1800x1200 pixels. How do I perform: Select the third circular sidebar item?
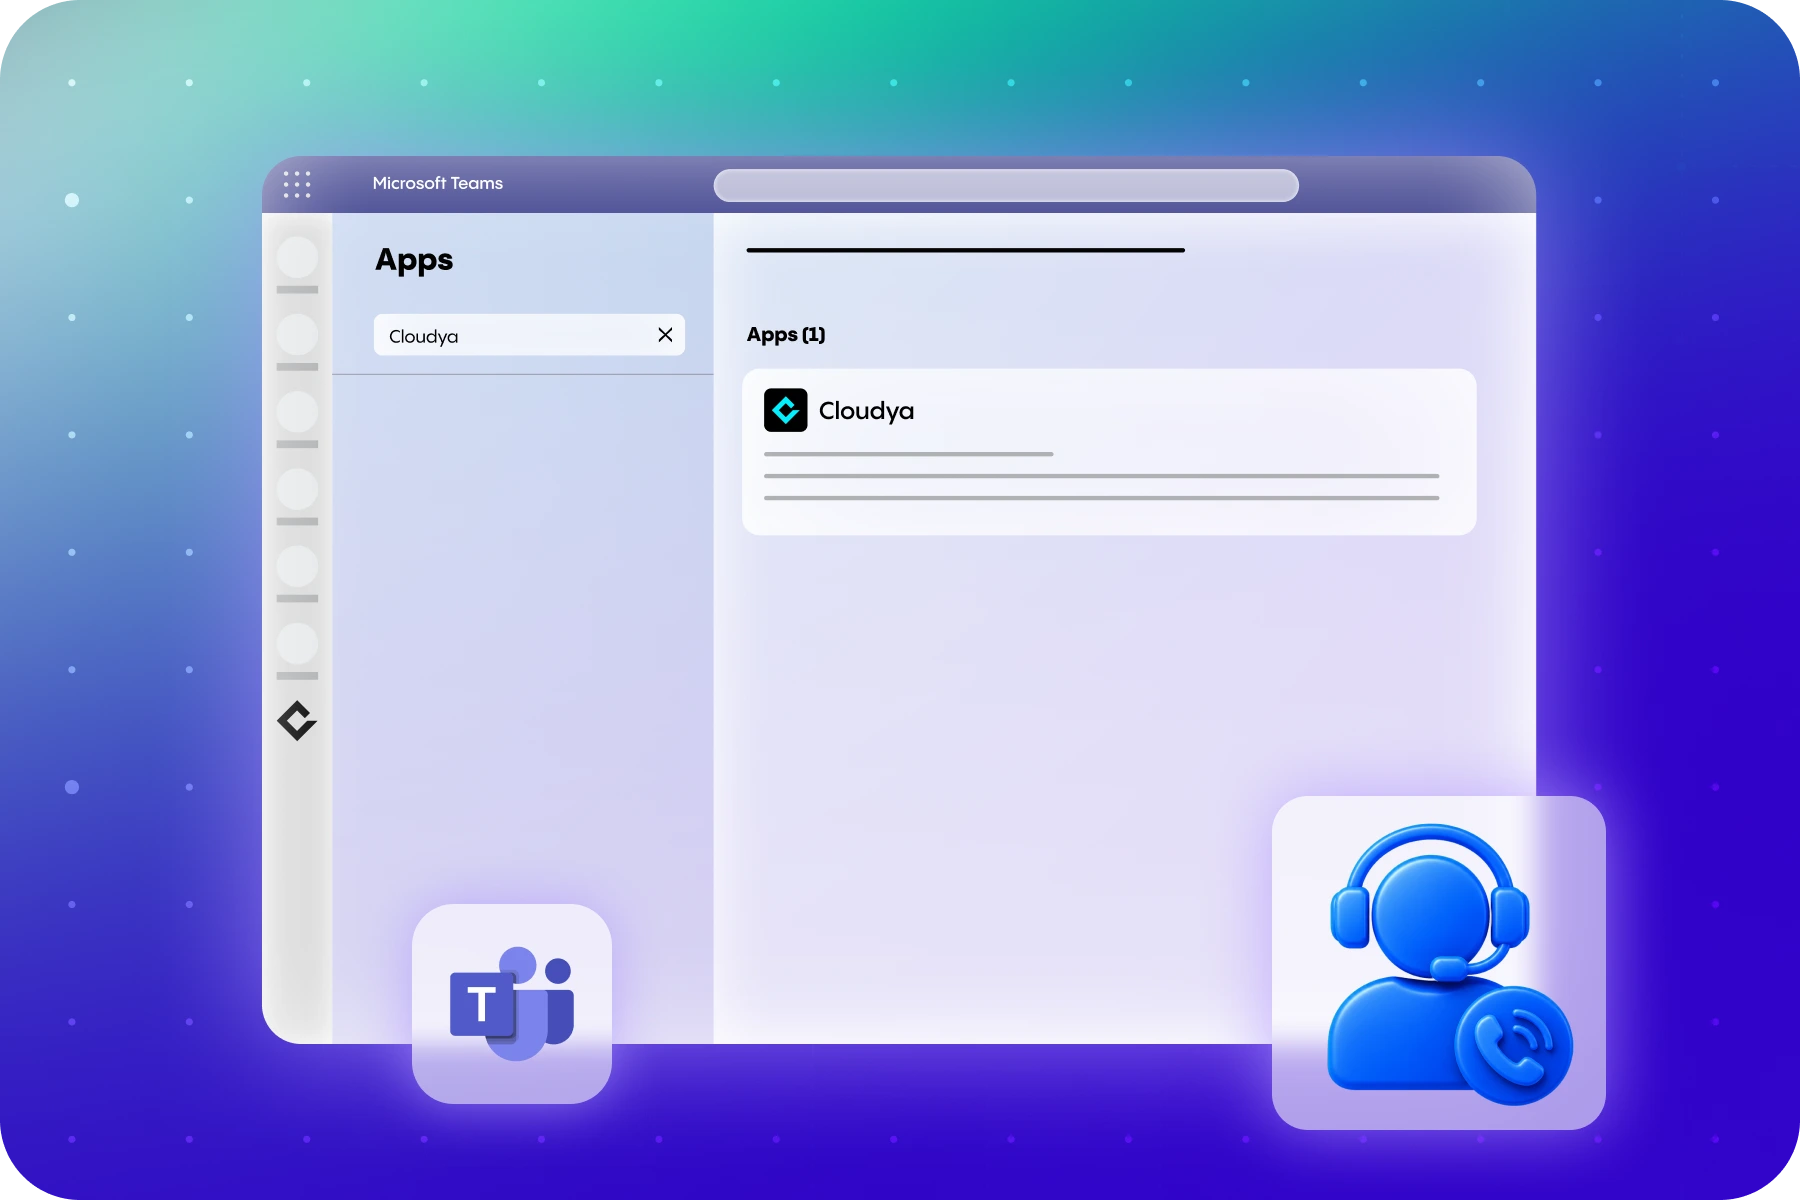pyautogui.click(x=297, y=411)
